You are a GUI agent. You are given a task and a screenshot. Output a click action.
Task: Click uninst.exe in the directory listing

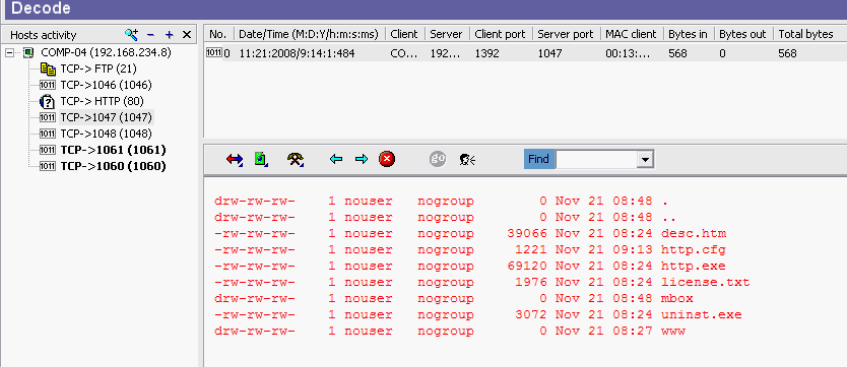(702, 315)
